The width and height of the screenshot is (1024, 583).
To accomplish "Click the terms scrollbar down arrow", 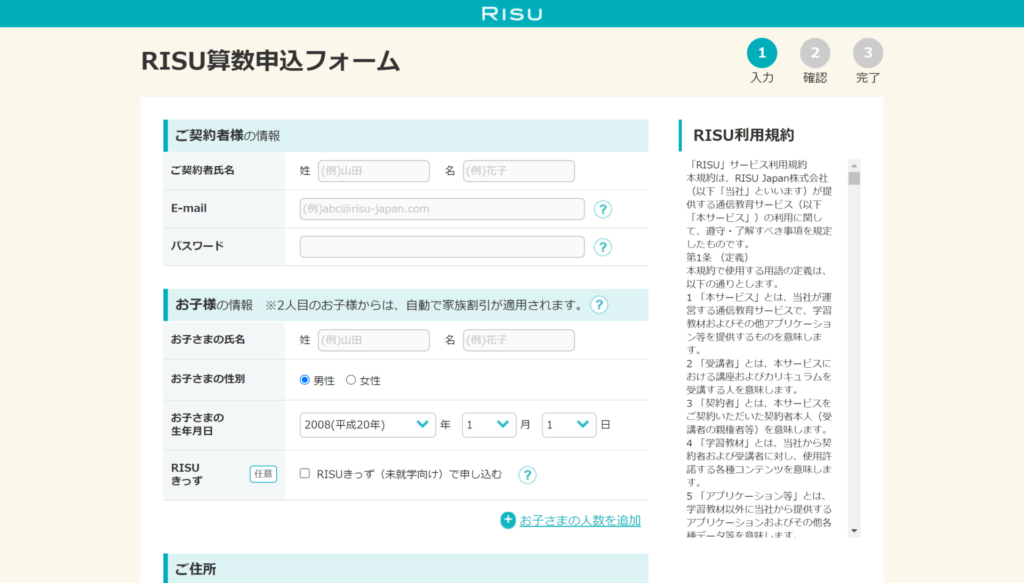I will pos(854,531).
